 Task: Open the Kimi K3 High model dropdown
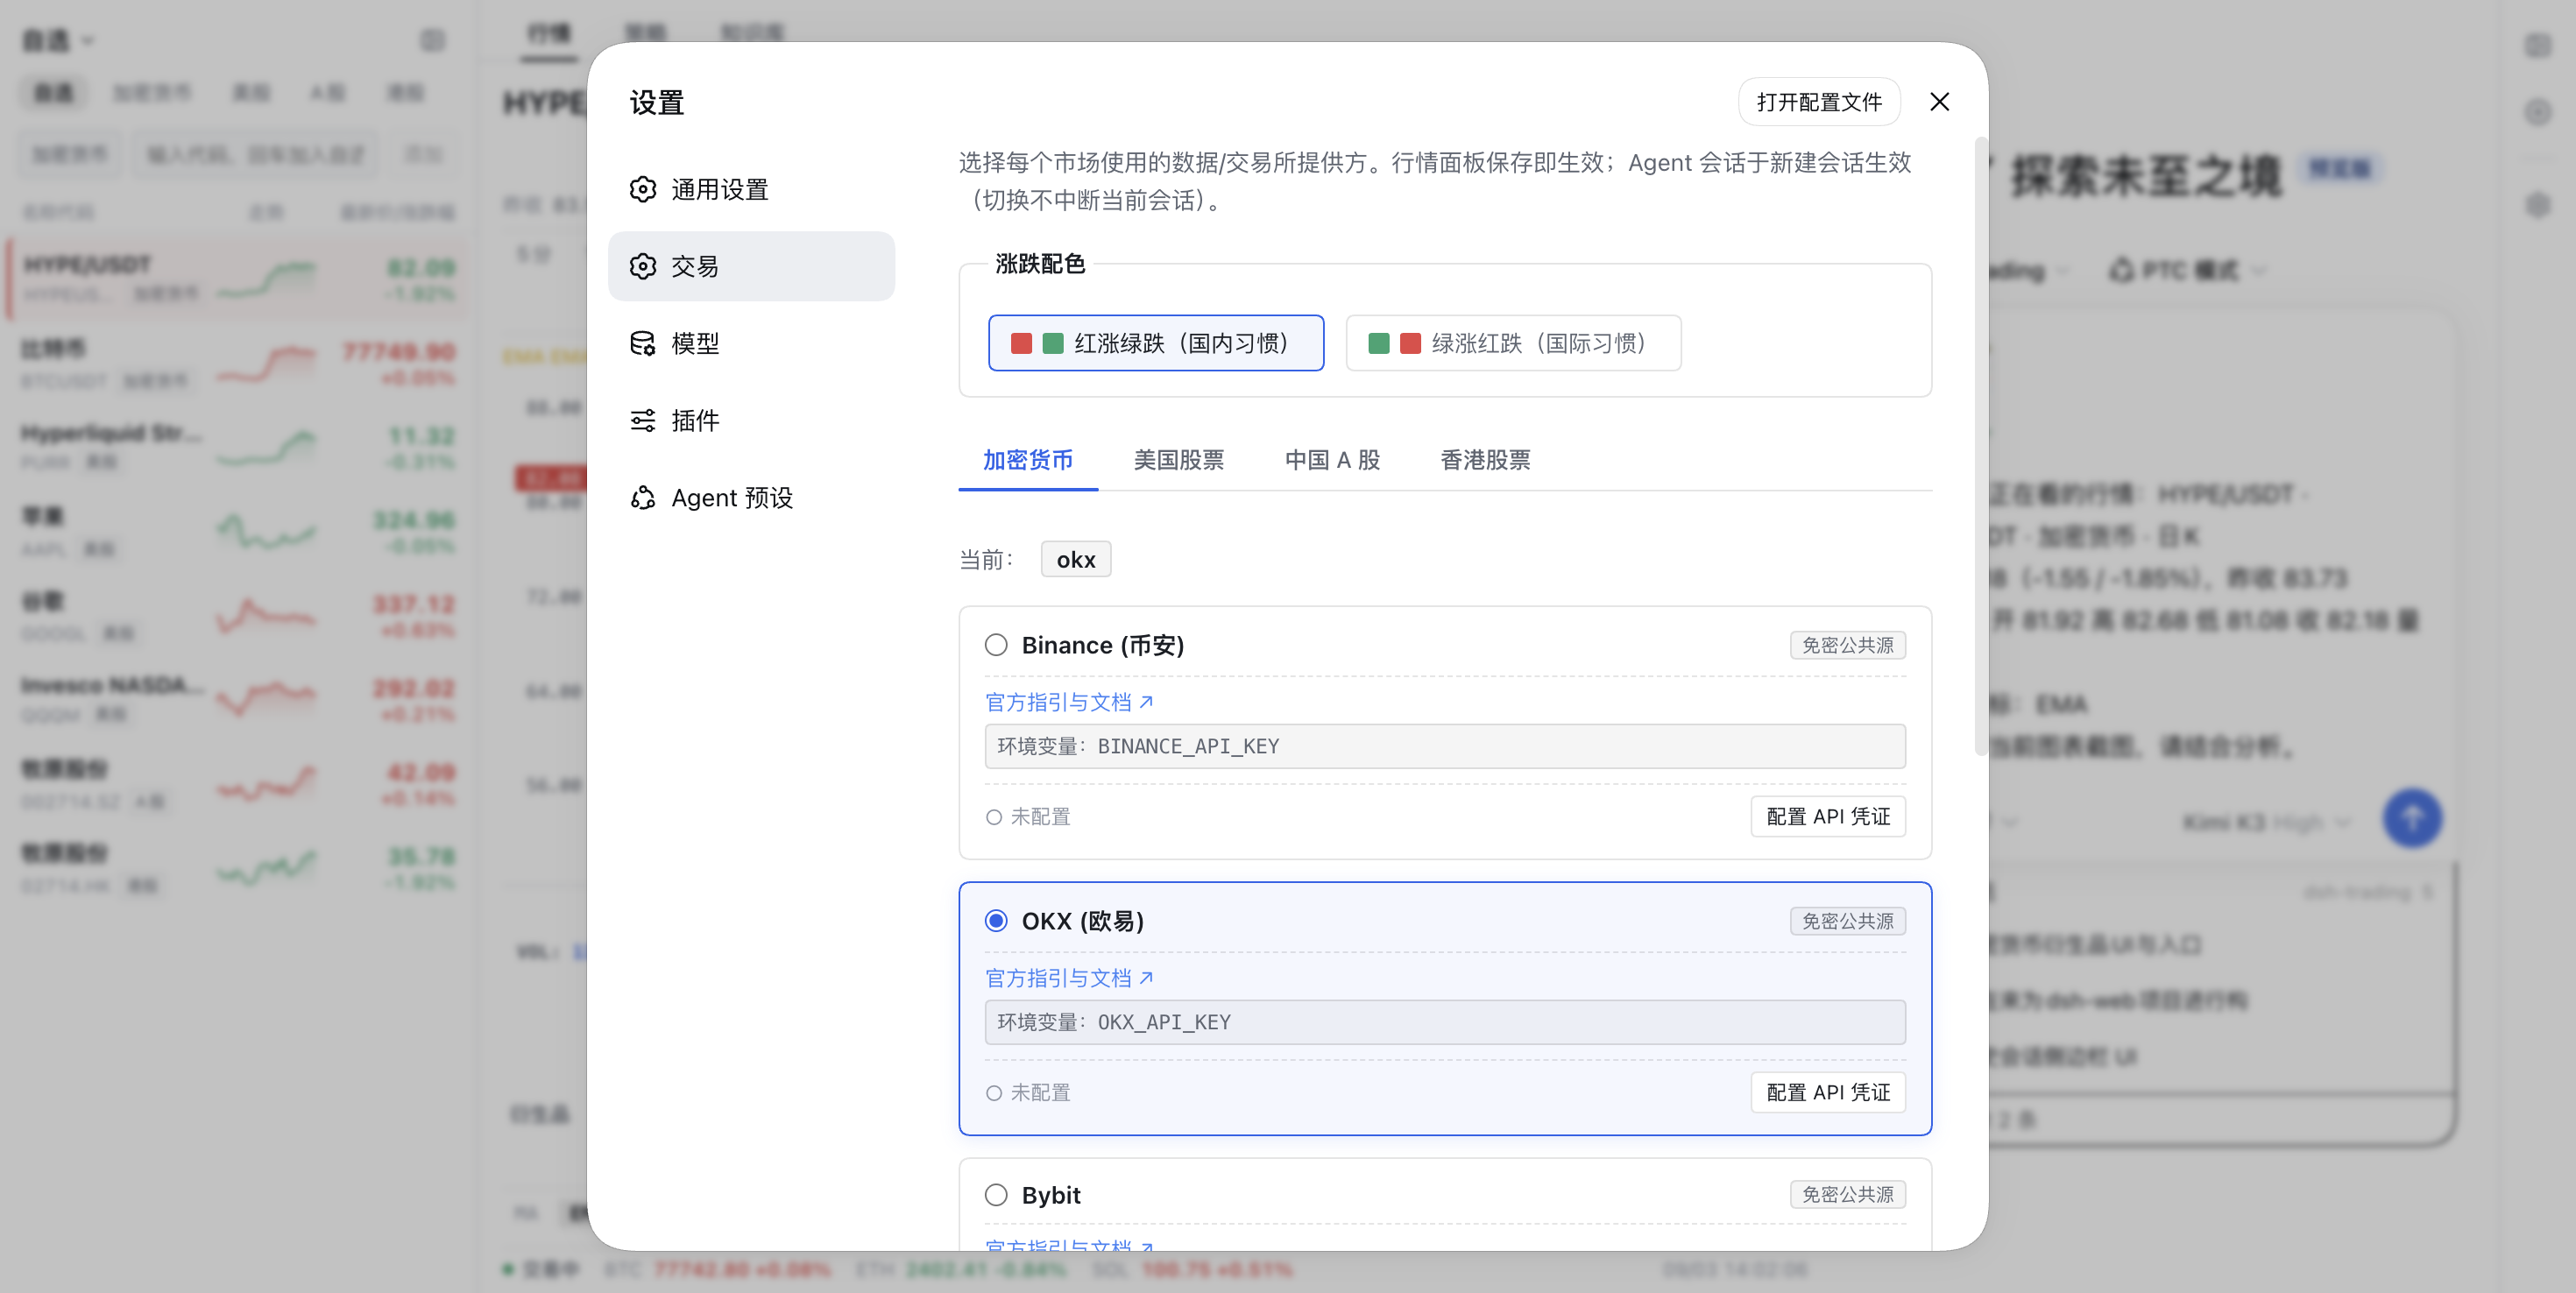(2265, 822)
